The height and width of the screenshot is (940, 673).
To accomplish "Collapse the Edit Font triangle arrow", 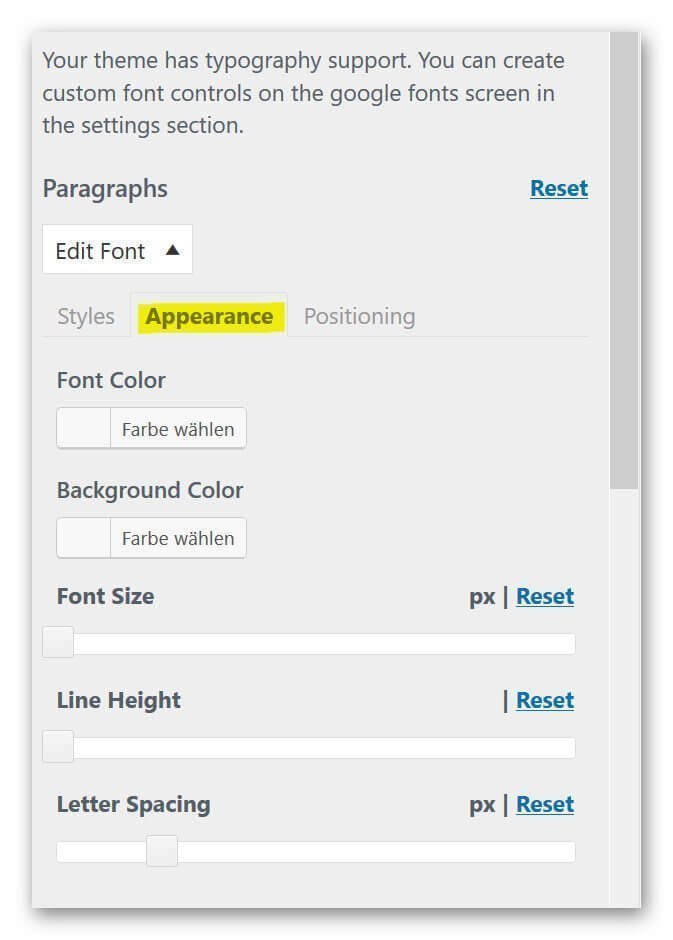I will point(173,250).
